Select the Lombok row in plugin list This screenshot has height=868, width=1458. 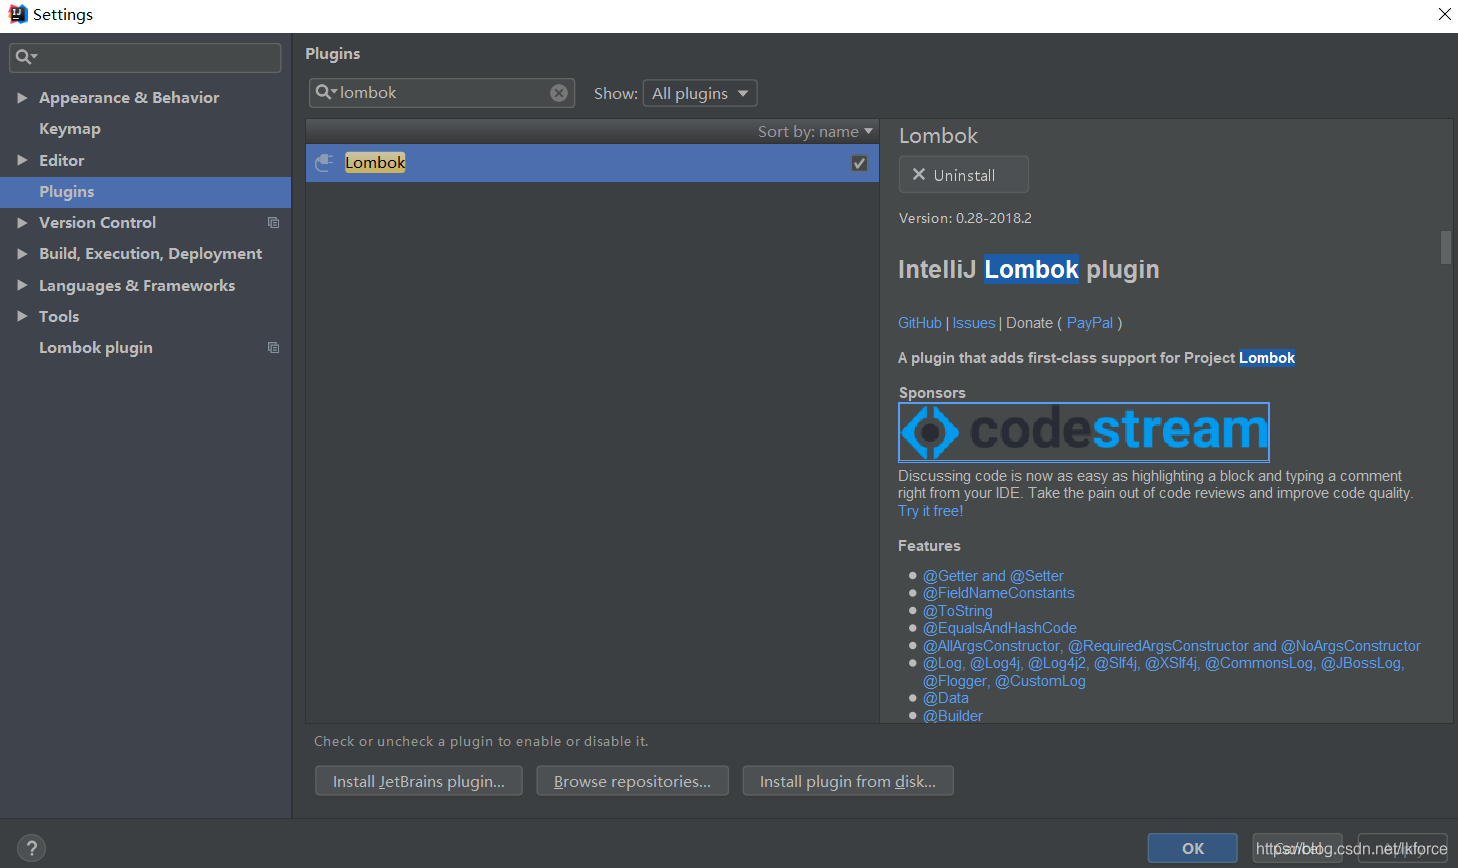click(x=592, y=163)
